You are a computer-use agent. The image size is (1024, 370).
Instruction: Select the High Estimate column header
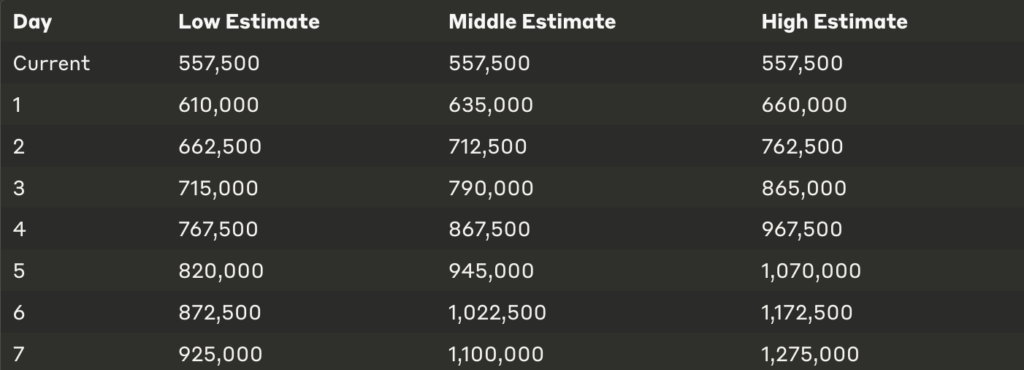click(834, 22)
